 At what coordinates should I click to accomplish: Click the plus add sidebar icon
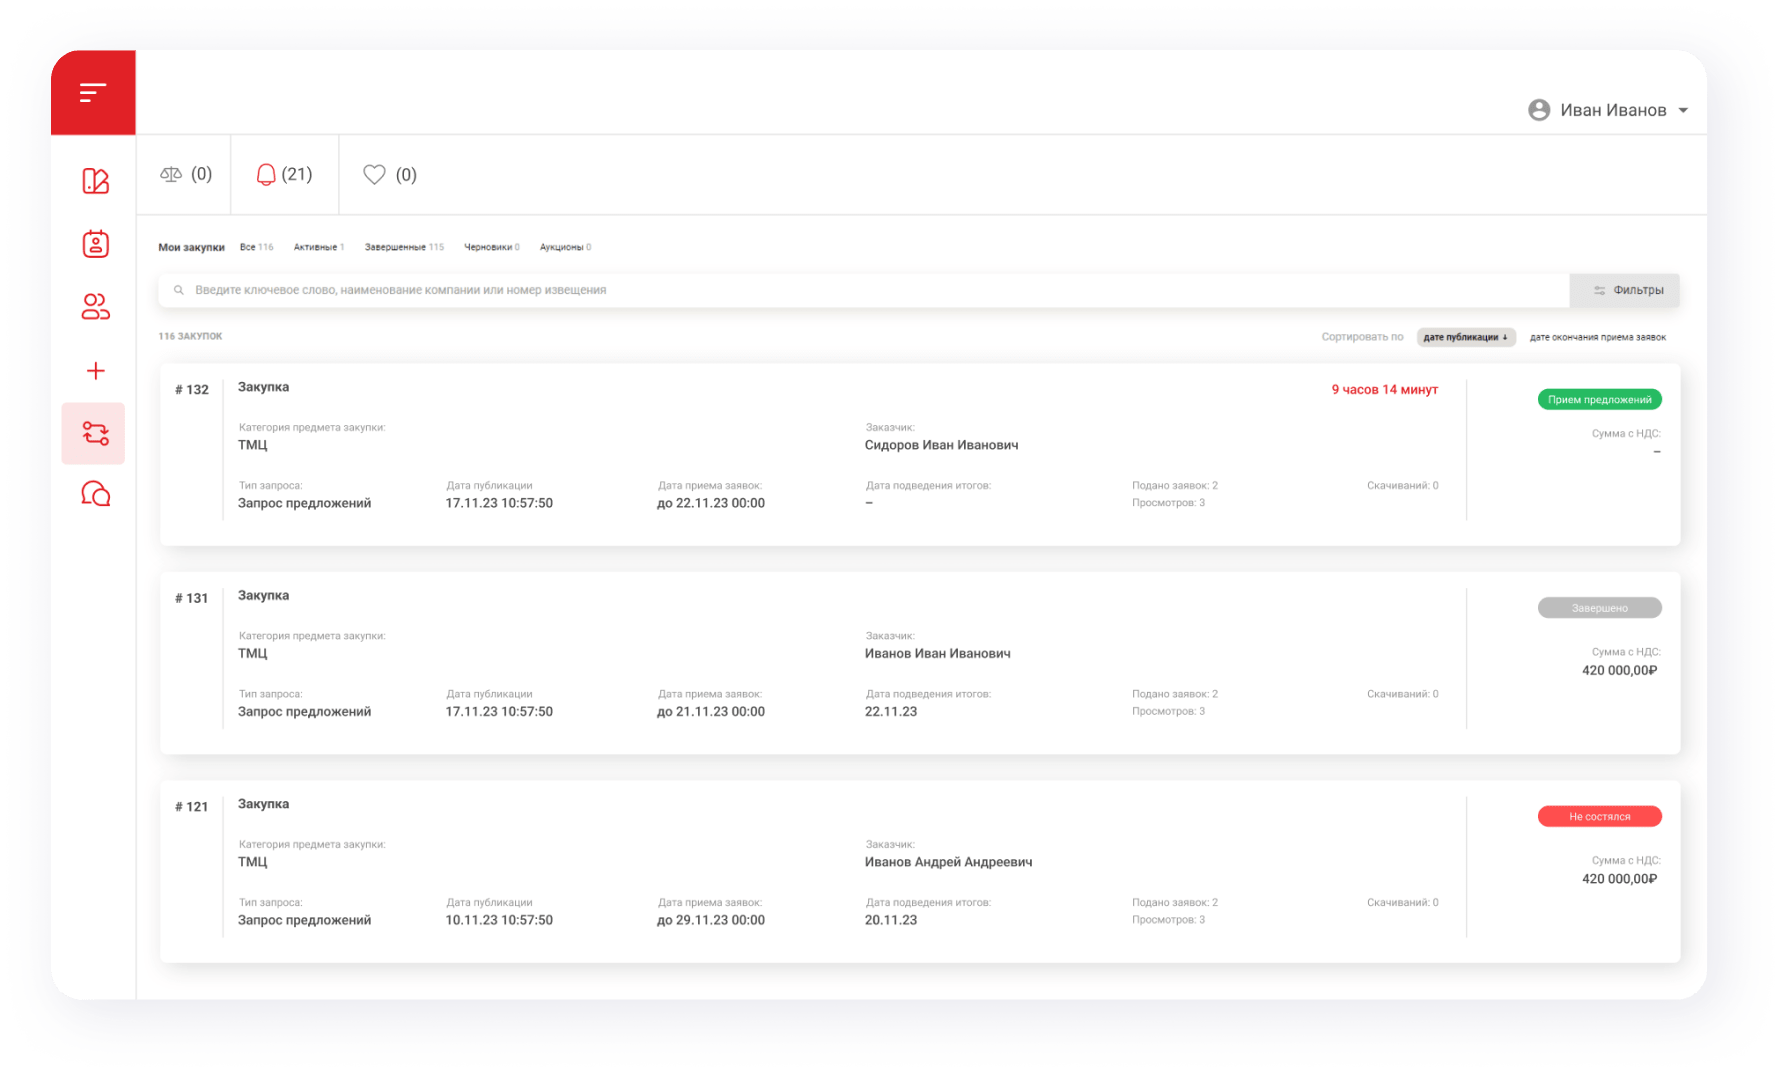(x=95, y=371)
